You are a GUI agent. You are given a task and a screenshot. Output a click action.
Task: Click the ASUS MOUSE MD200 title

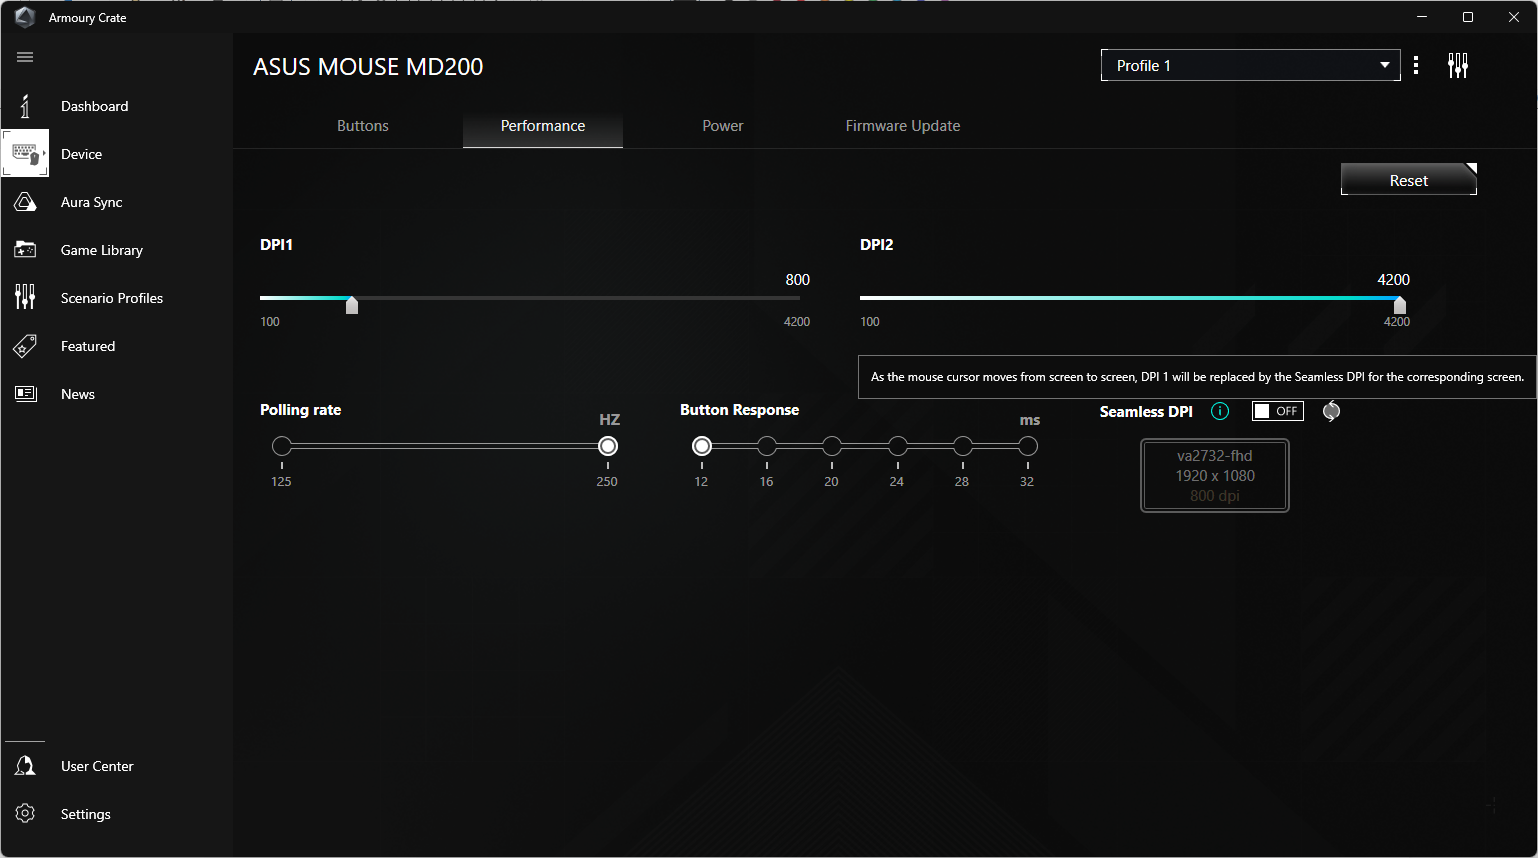coord(368,67)
